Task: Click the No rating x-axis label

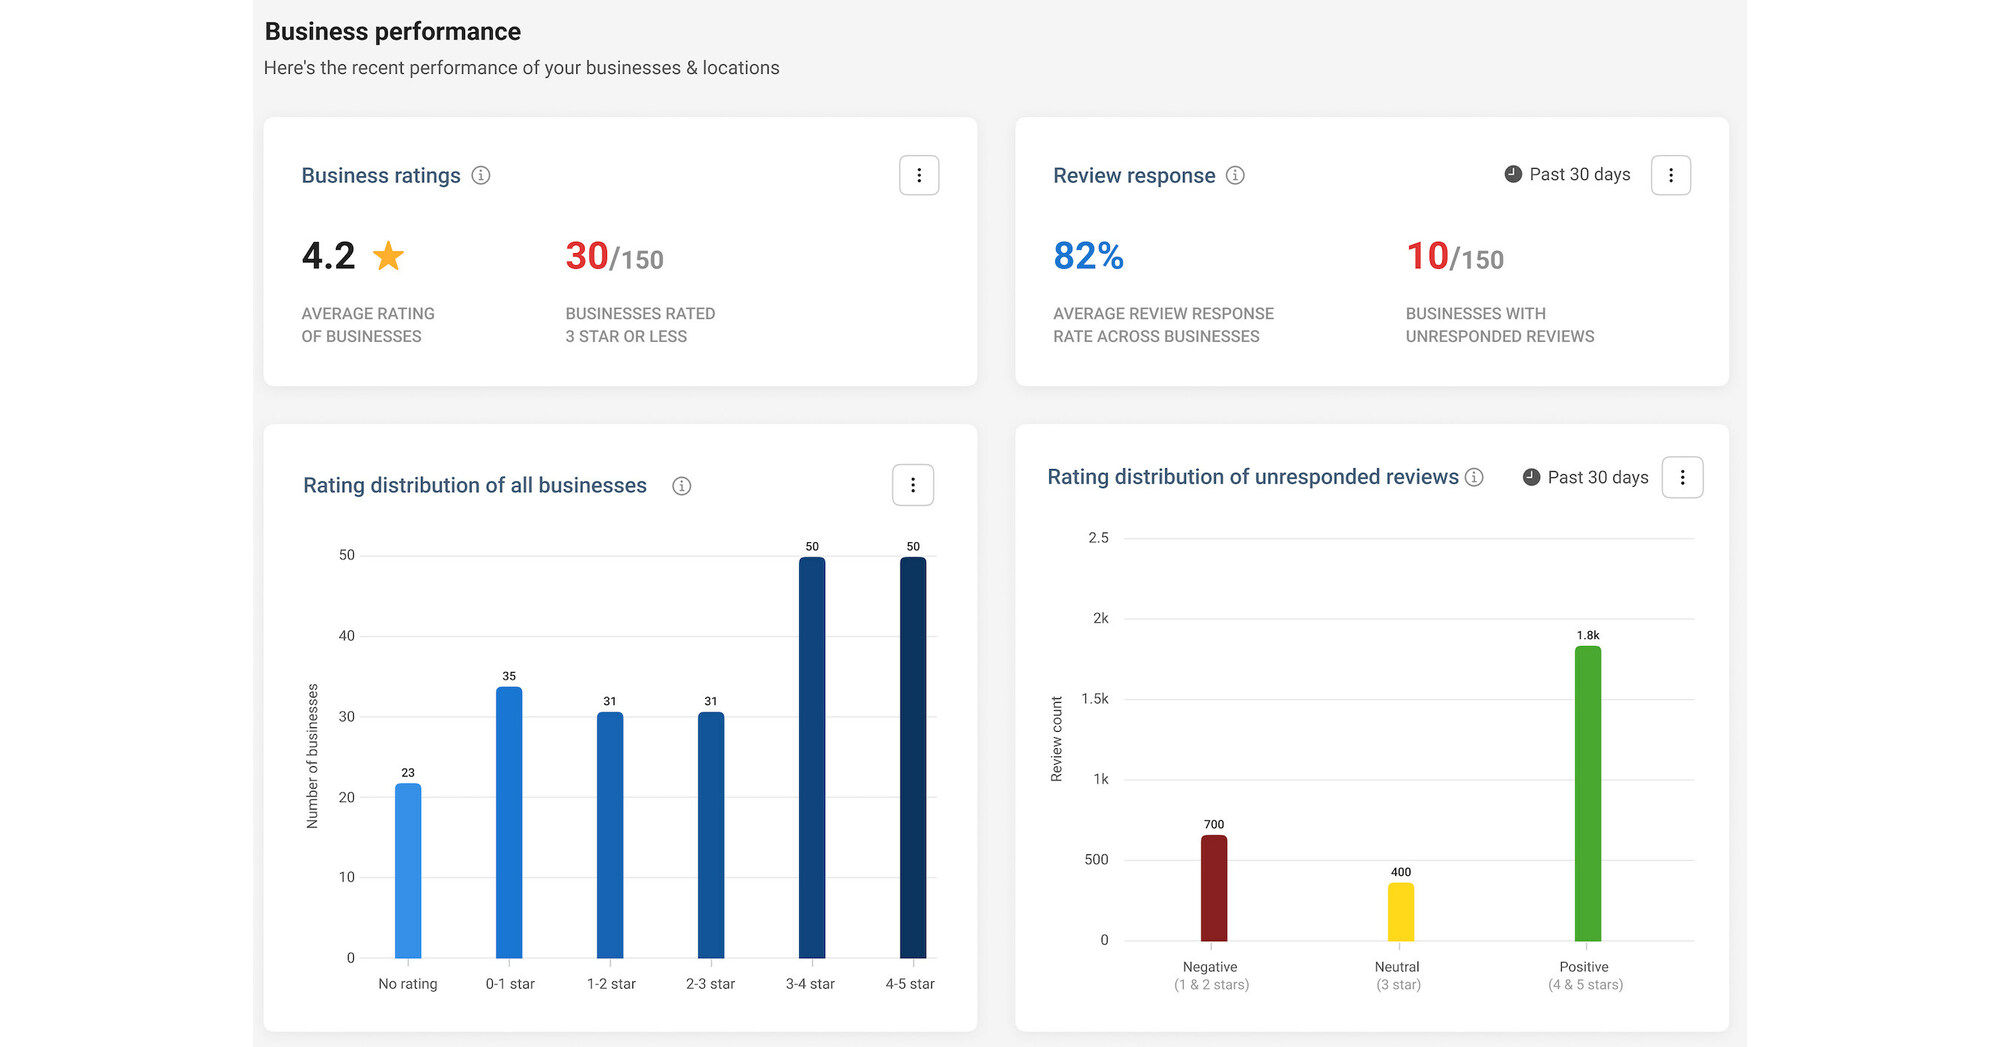Action: point(408,984)
